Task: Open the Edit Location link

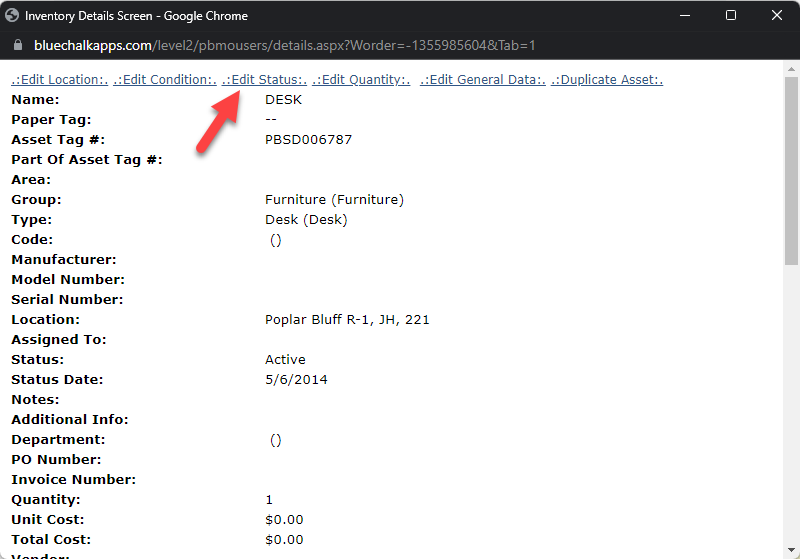Action: tap(60, 80)
